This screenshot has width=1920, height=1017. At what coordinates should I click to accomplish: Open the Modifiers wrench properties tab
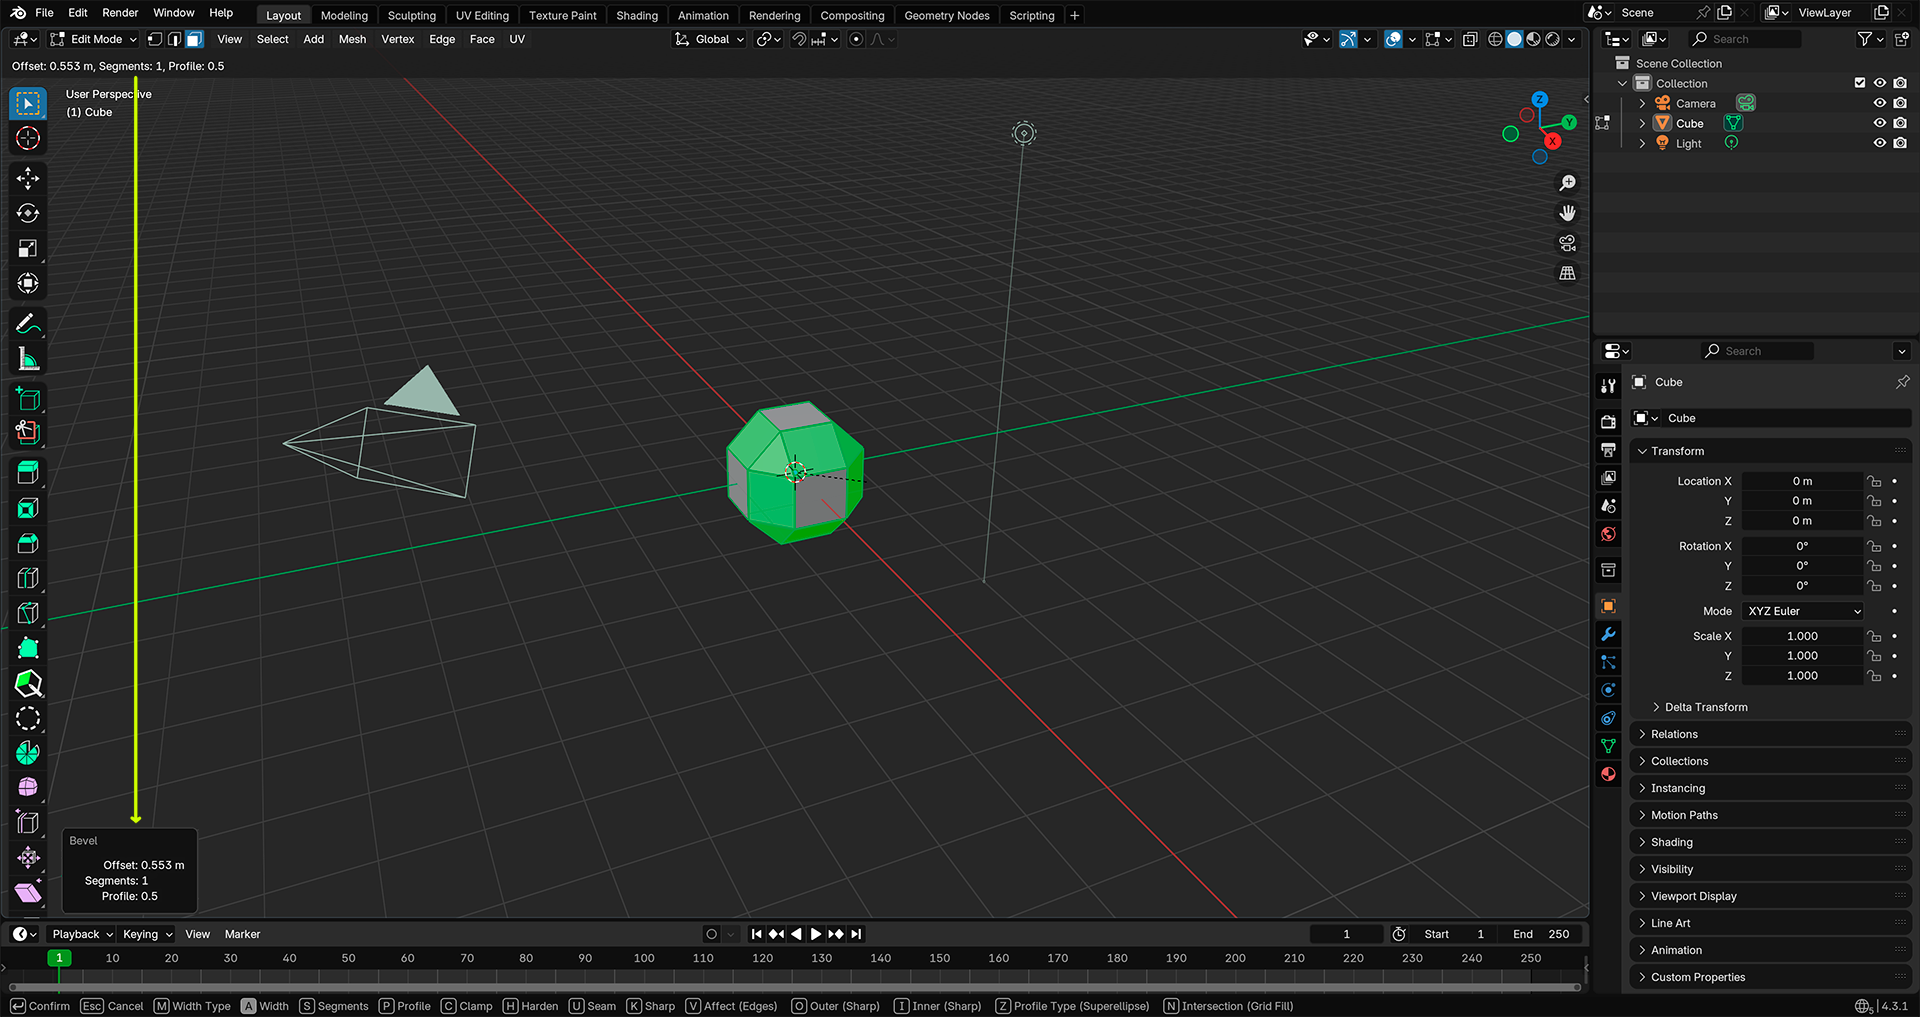1608,634
